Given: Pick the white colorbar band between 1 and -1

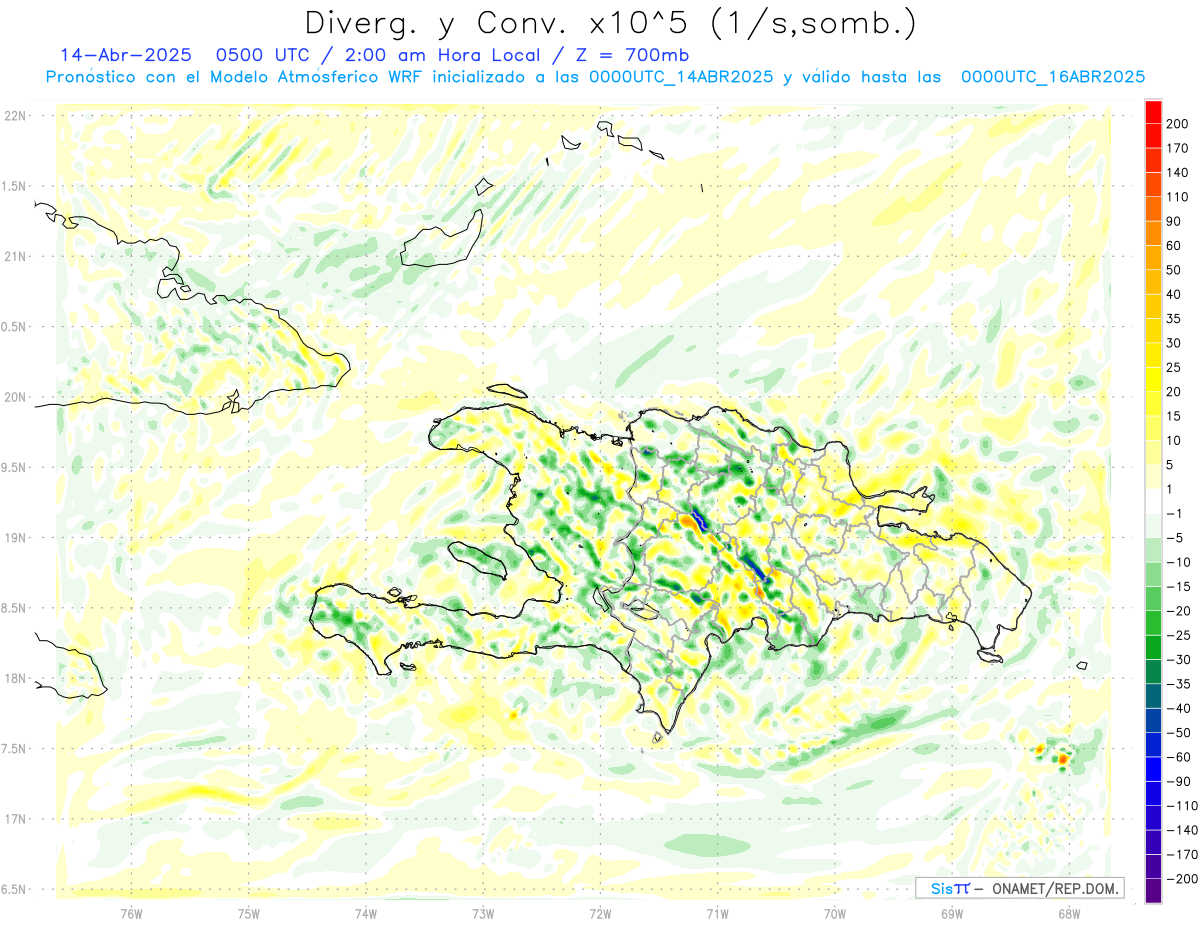Looking at the screenshot, I should [1153, 501].
